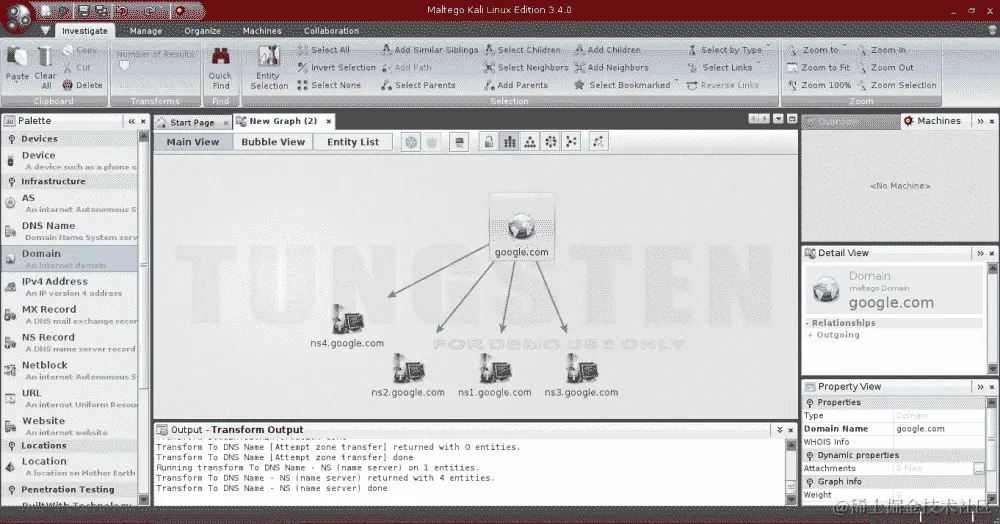
Task: Switch to Main View mode
Action: [193, 142]
